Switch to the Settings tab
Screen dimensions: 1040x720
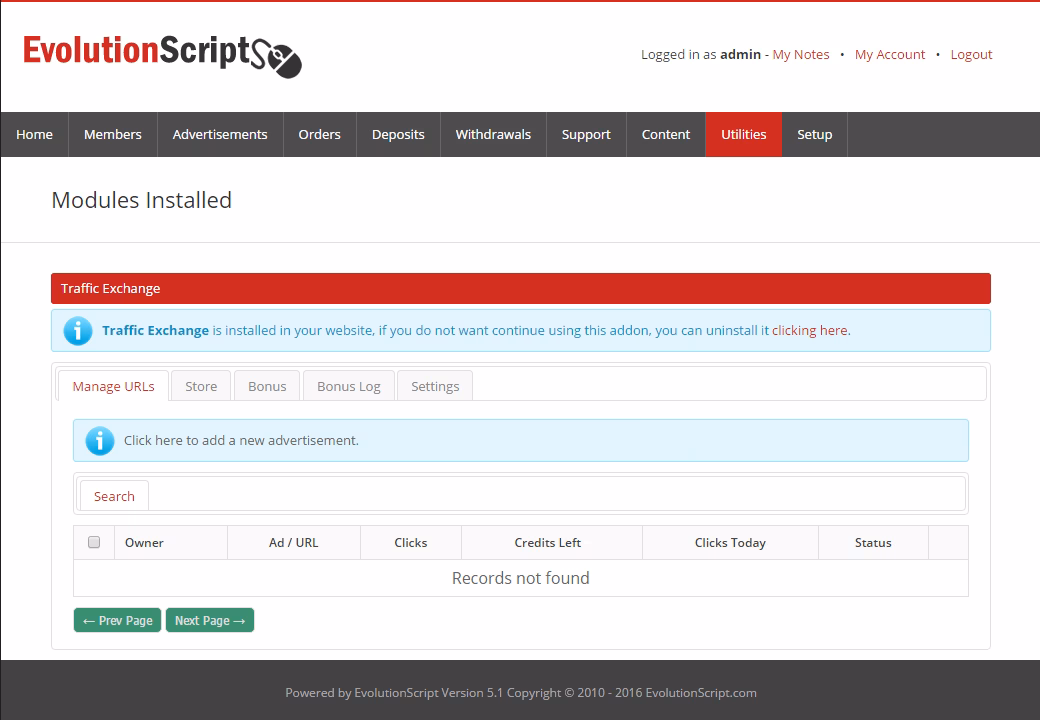click(x=435, y=386)
